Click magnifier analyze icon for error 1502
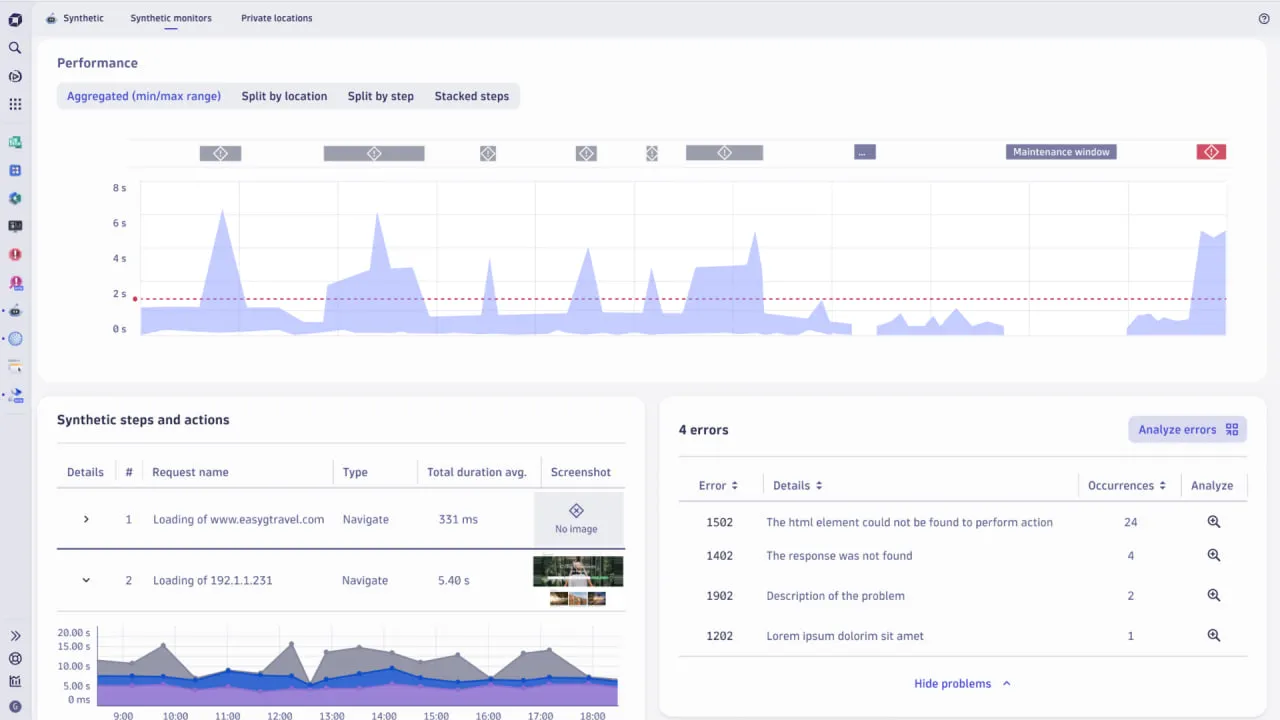 tap(1213, 522)
